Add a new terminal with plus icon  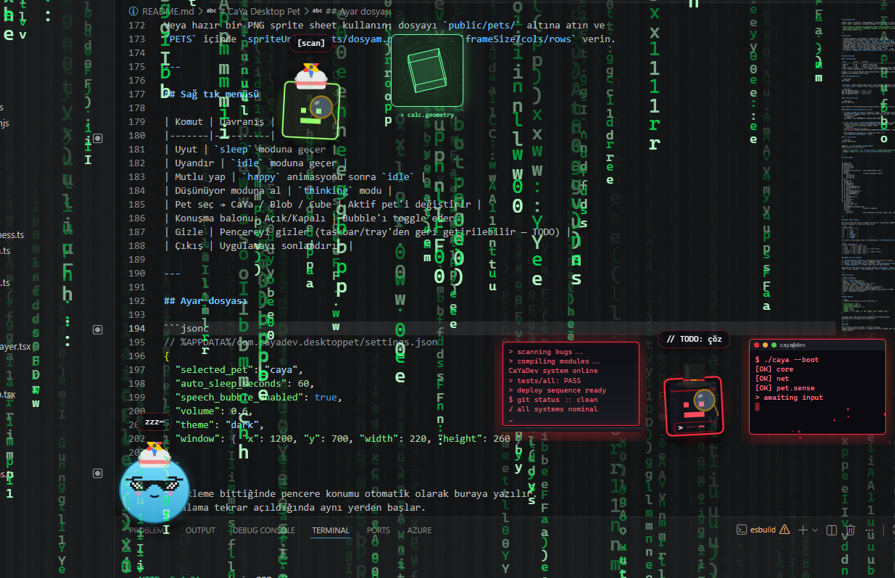[x=803, y=530]
